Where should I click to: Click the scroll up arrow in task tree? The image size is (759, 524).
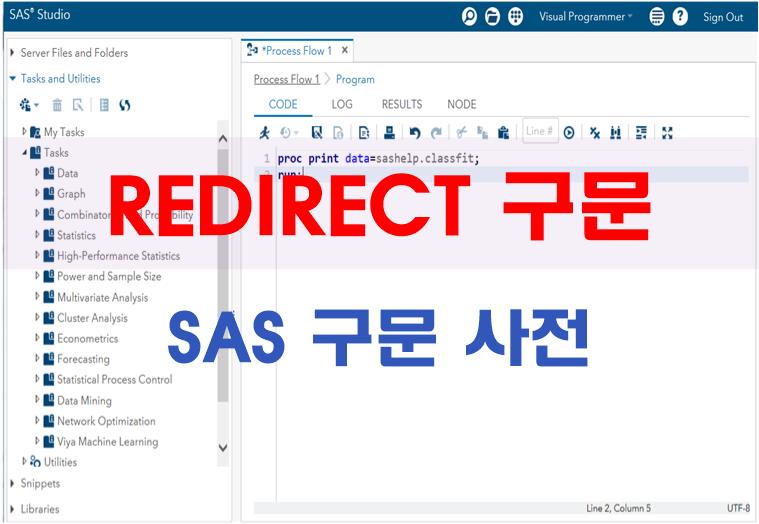coord(223,139)
